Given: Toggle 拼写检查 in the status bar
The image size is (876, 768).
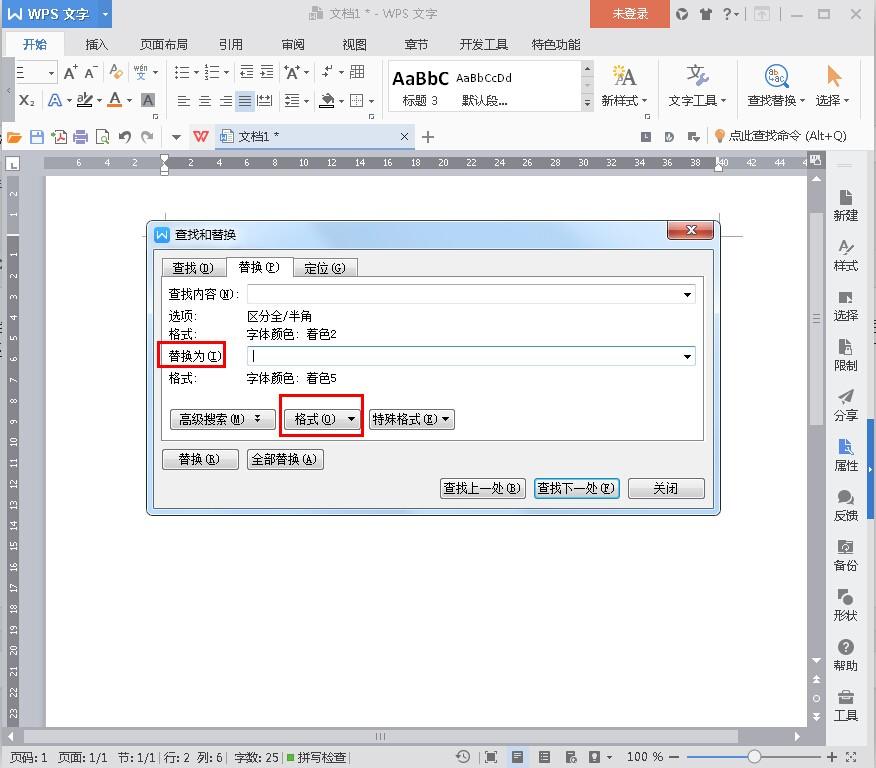Looking at the screenshot, I should pos(316,757).
